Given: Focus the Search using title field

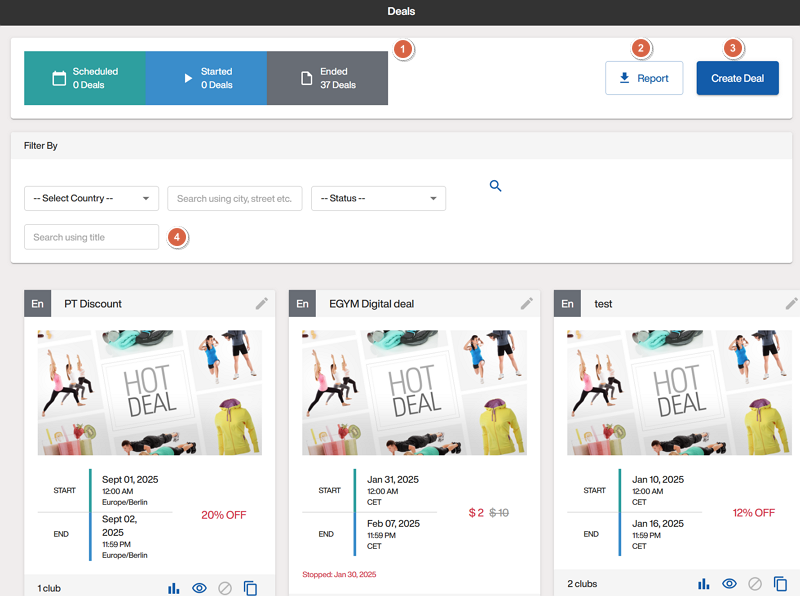Looking at the screenshot, I should [x=91, y=237].
